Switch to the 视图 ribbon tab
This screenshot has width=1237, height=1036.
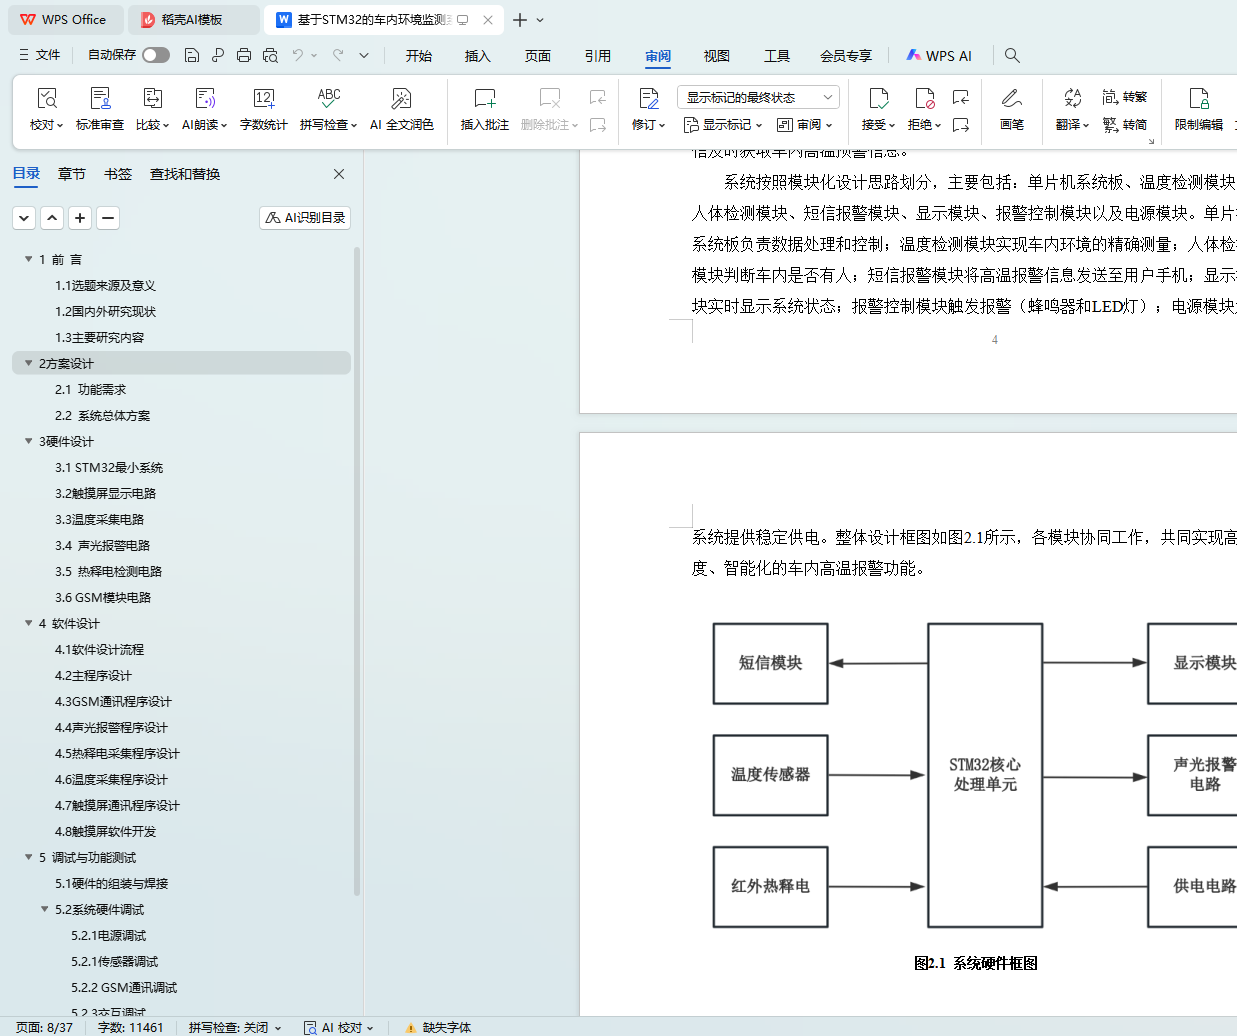pyautogui.click(x=716, y=56)
